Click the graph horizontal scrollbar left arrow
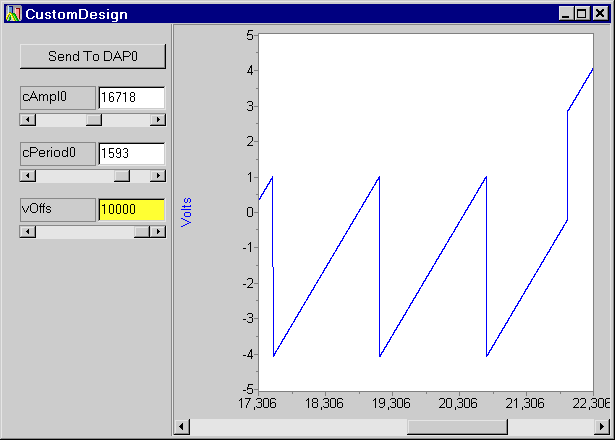Viewport: 616px width, 440px height. [x=182, y=427]
